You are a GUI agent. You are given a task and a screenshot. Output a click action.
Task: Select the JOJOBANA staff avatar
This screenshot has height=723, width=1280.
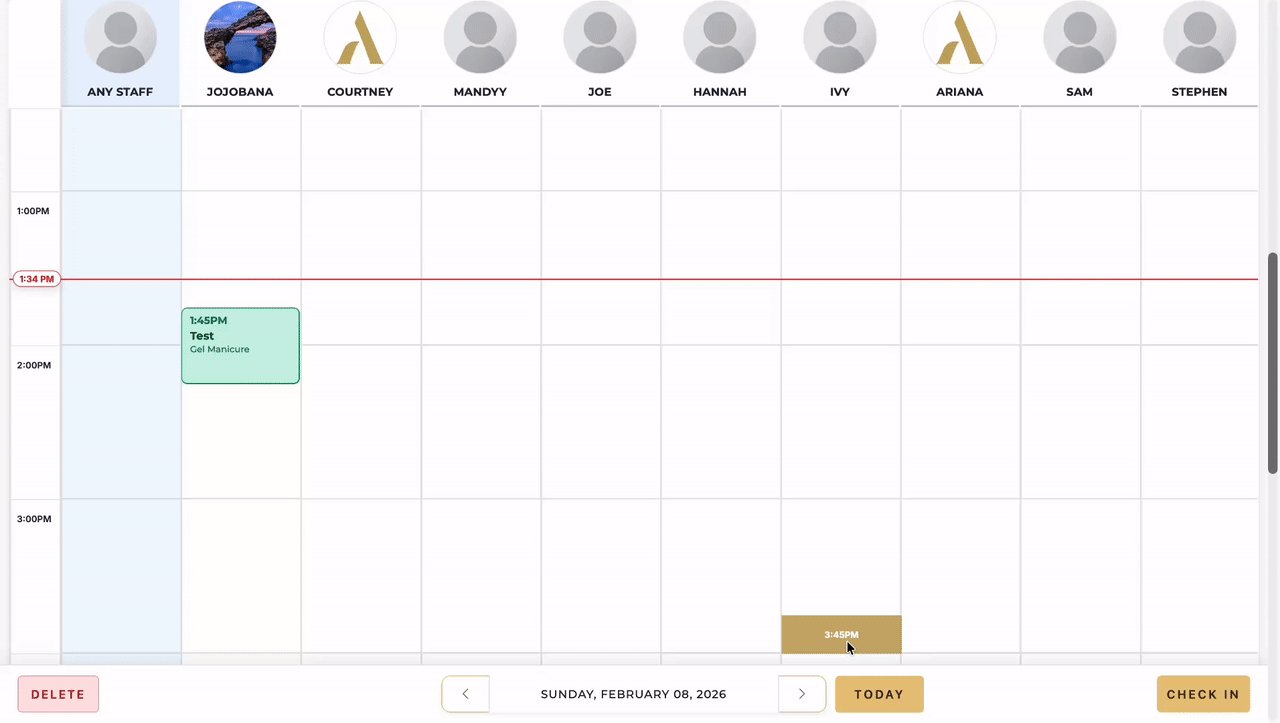240,37
